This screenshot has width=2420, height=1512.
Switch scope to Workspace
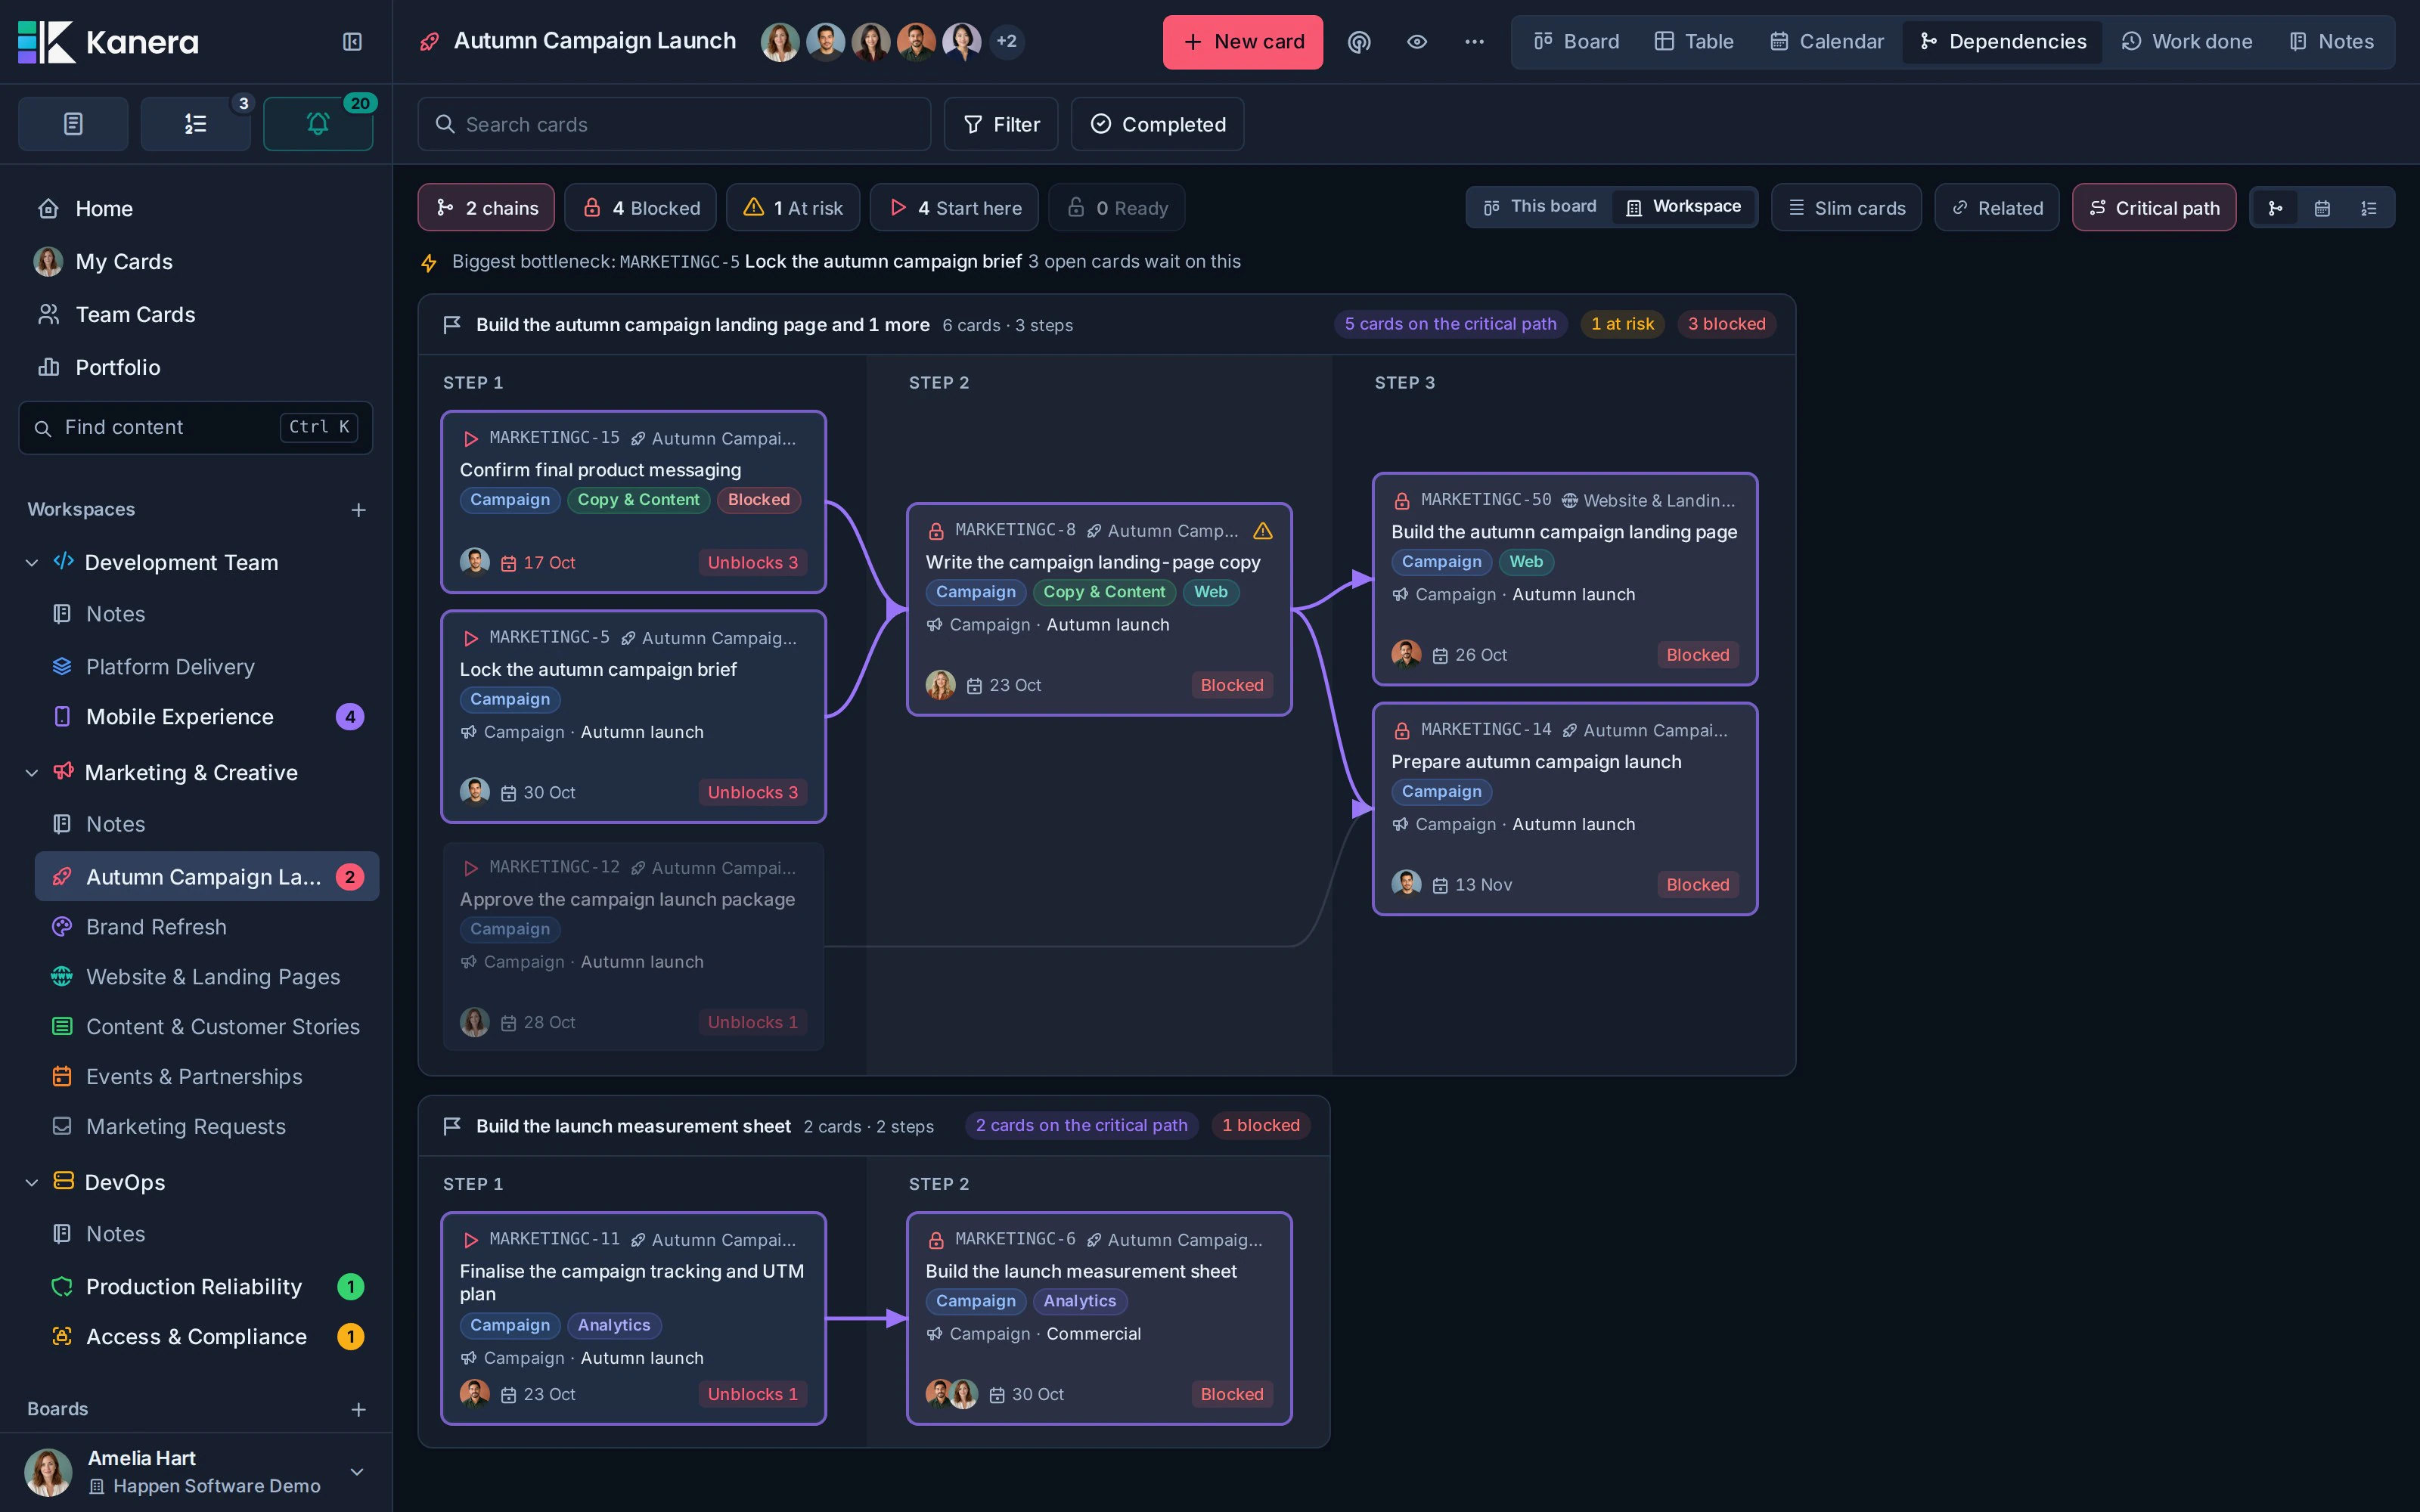tap(1684, 207)
